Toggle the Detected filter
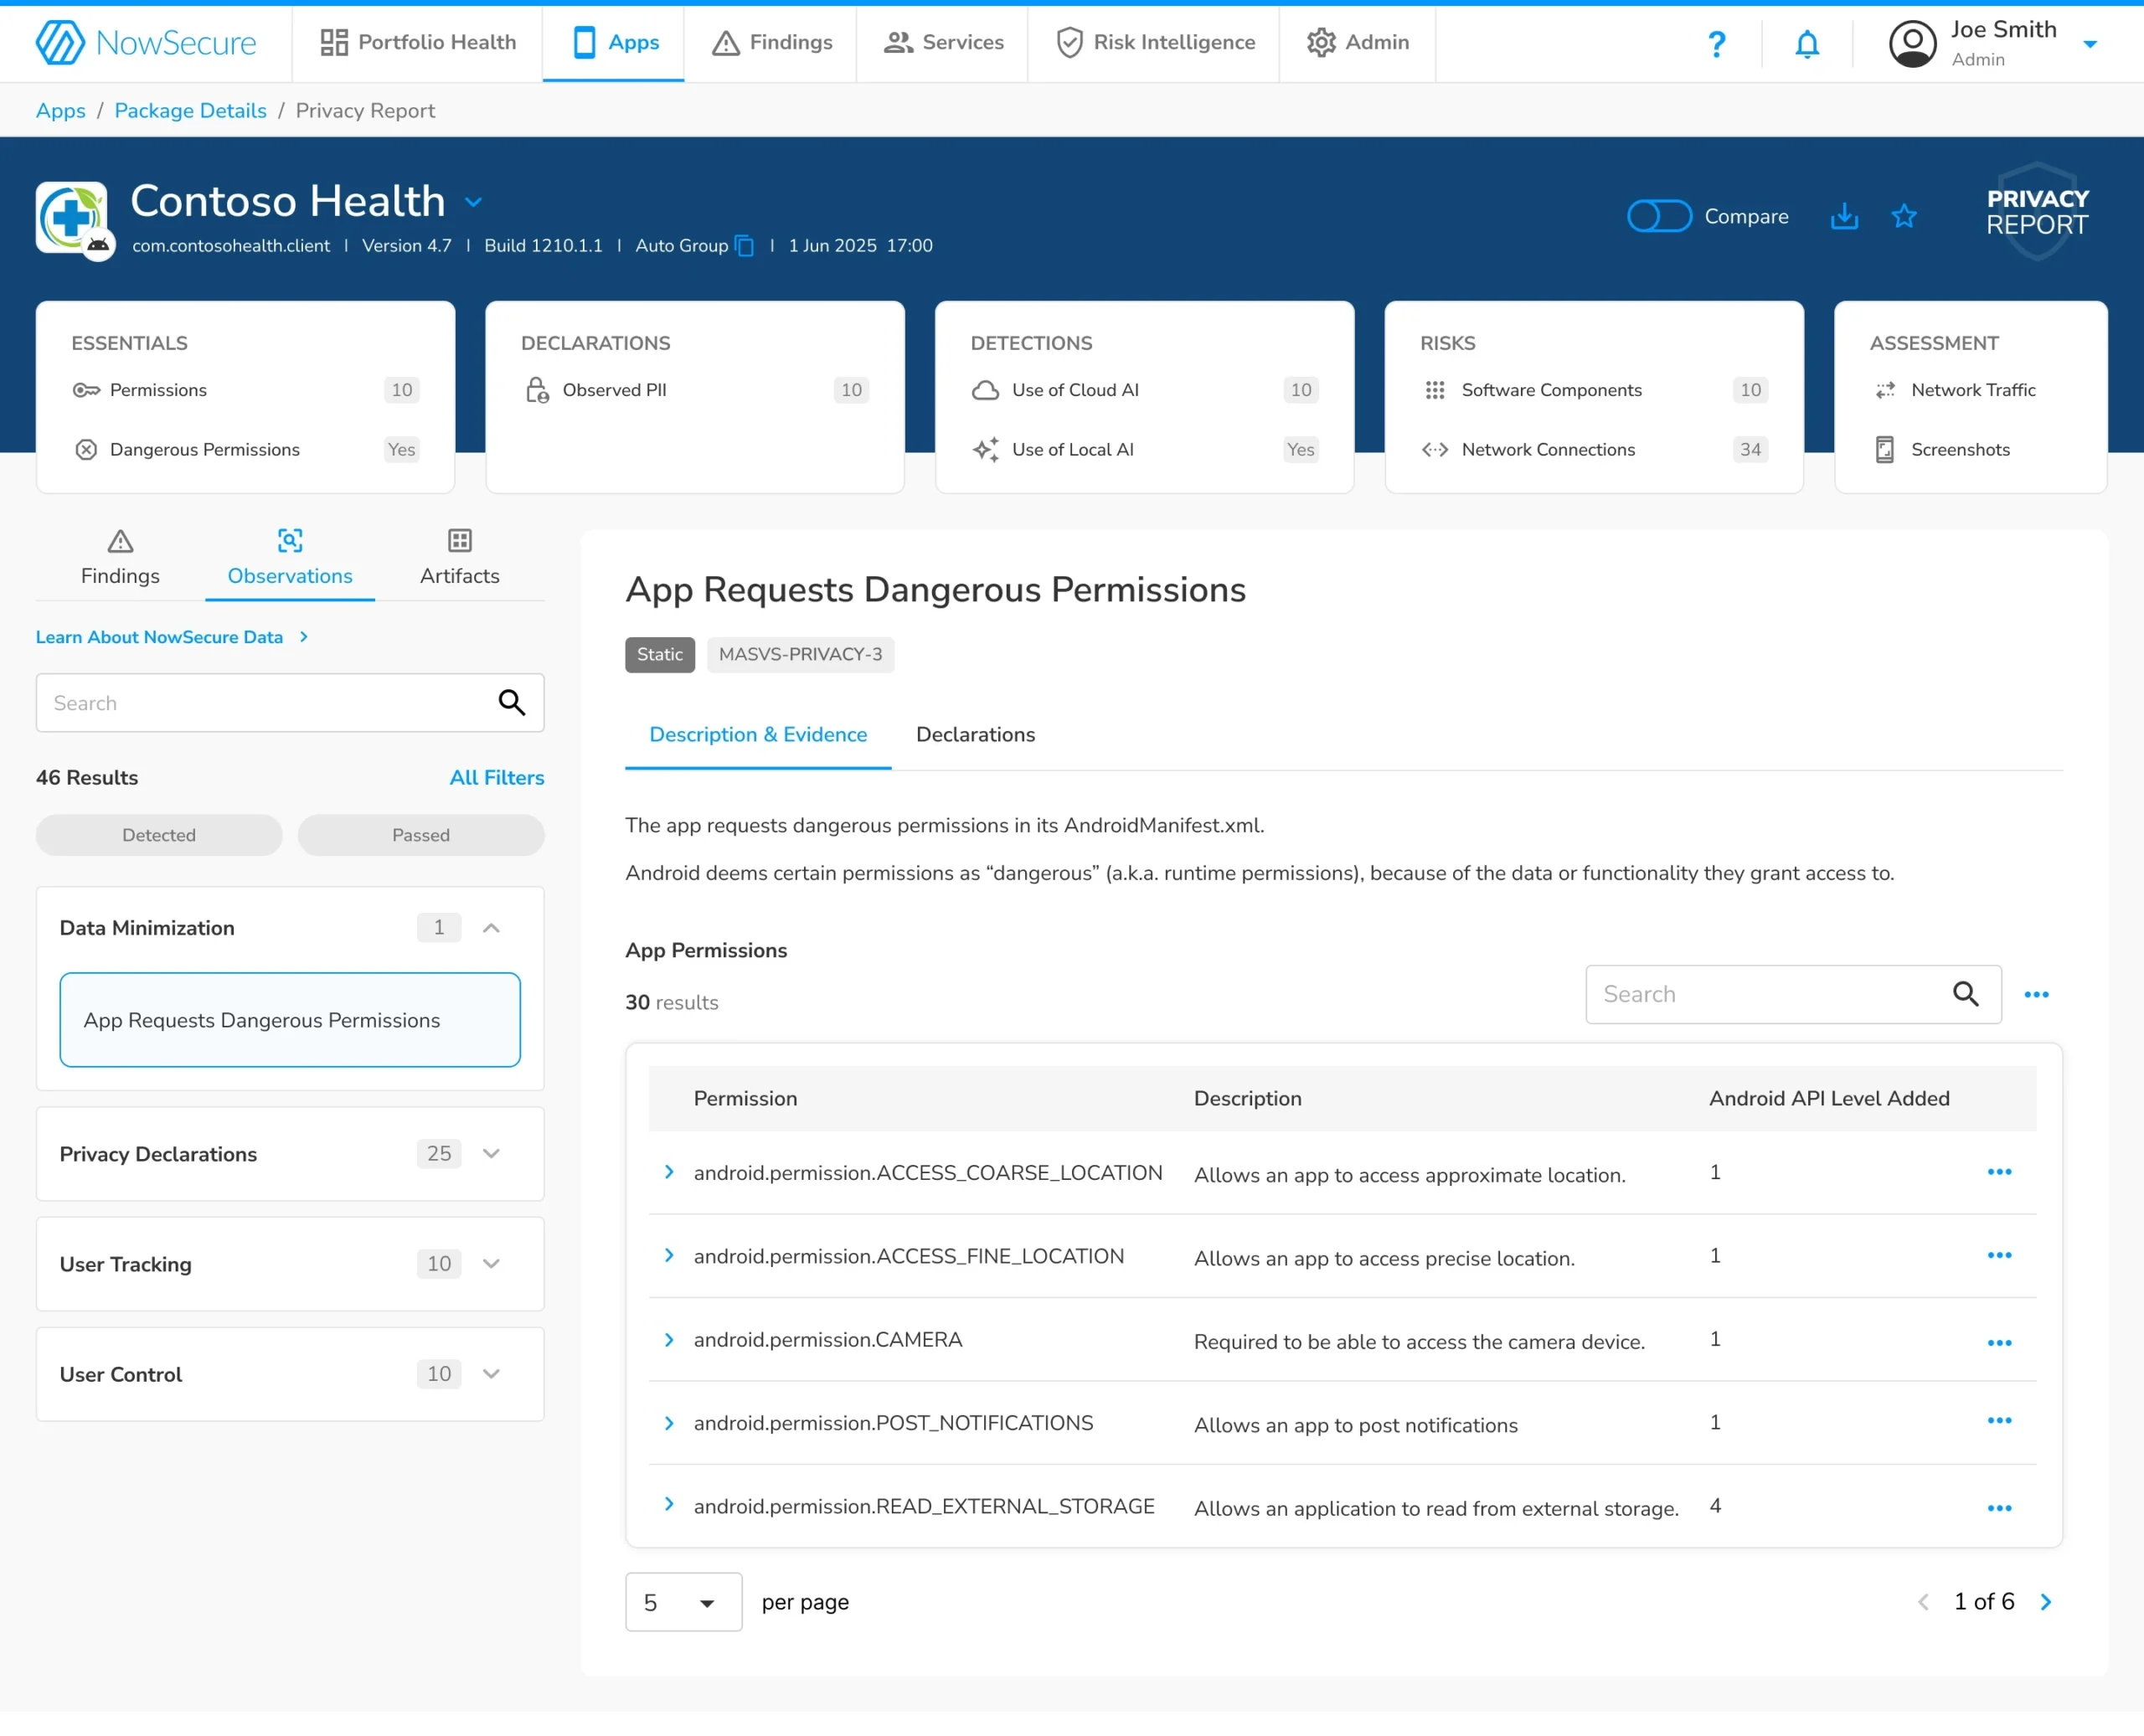The image size is (2144, 1736). (158, 835)
